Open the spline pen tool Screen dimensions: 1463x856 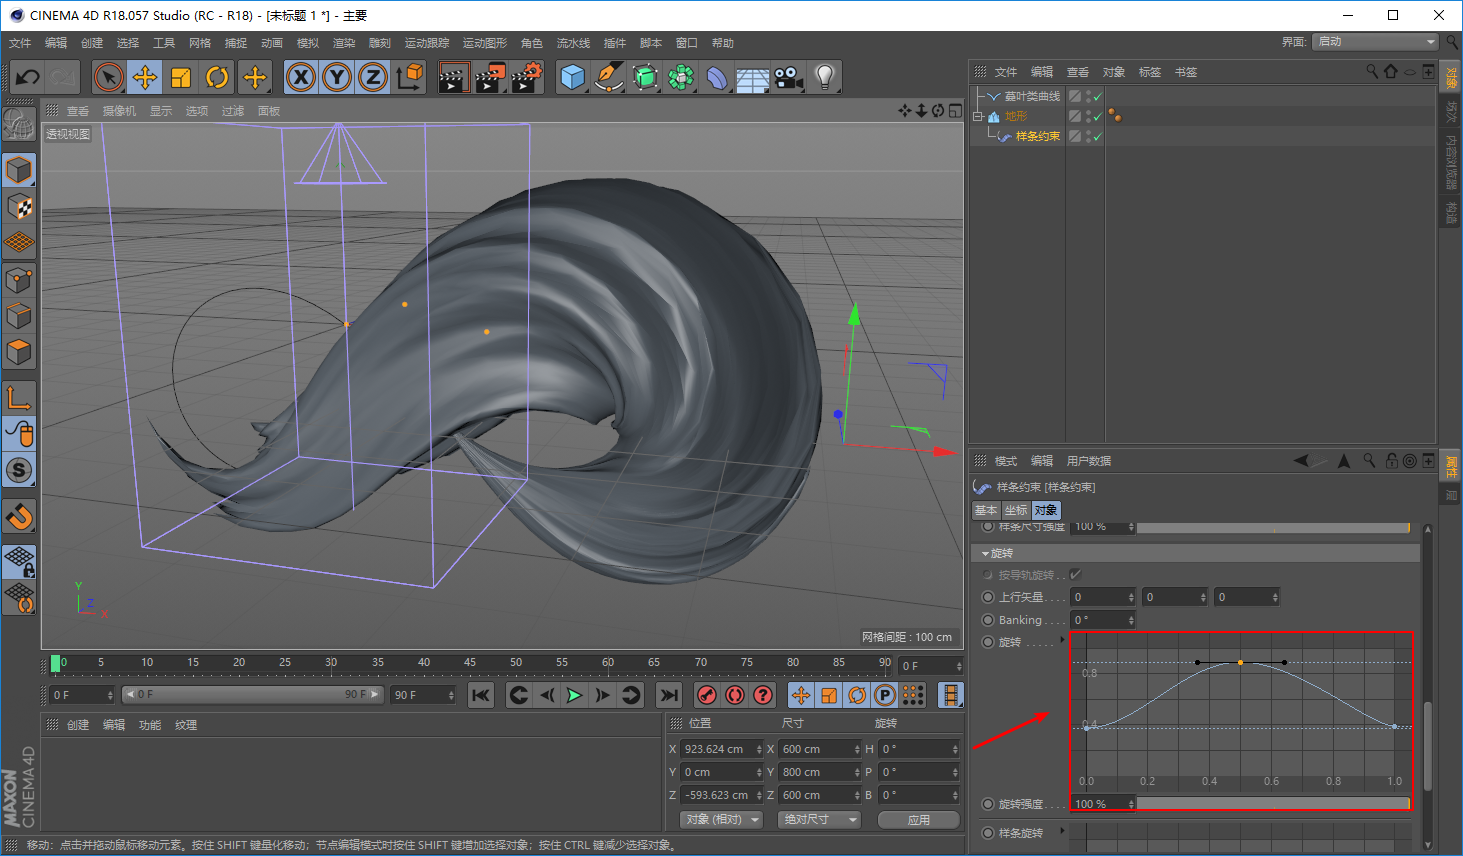click(x=609, y=77)
